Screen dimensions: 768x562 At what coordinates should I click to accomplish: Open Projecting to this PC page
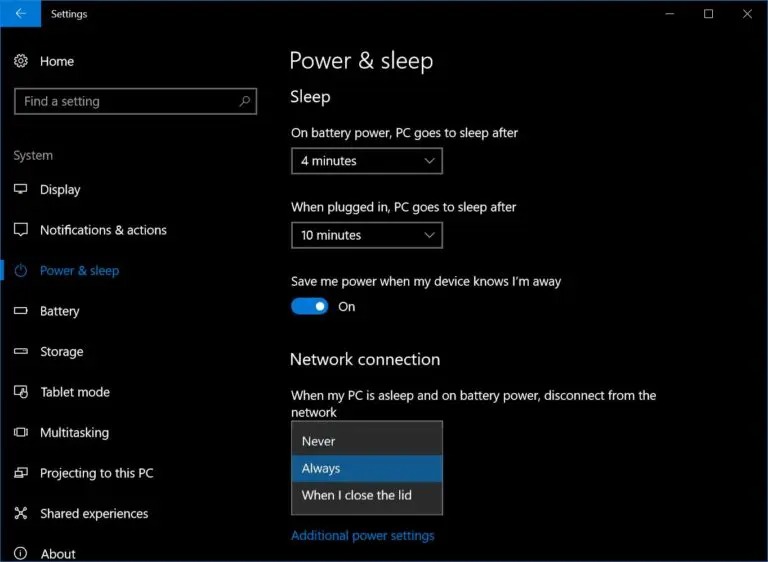click(x=96, y=473)
